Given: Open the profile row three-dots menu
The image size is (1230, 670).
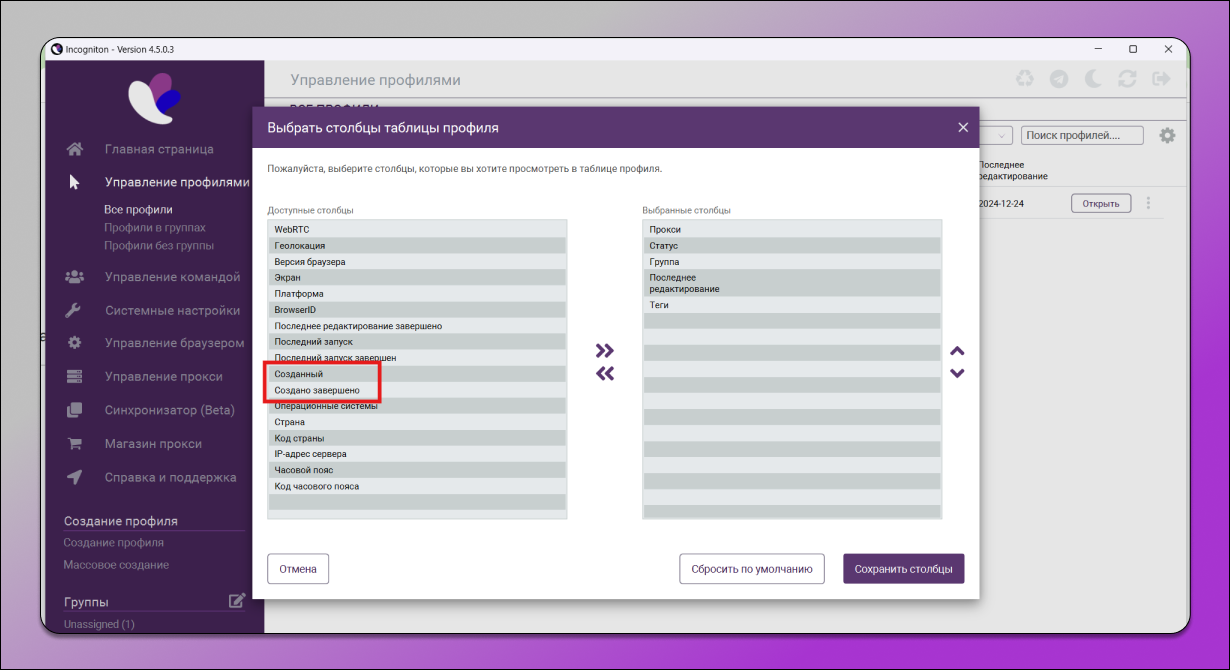Looking at the screenshot, I should 1148,204.
